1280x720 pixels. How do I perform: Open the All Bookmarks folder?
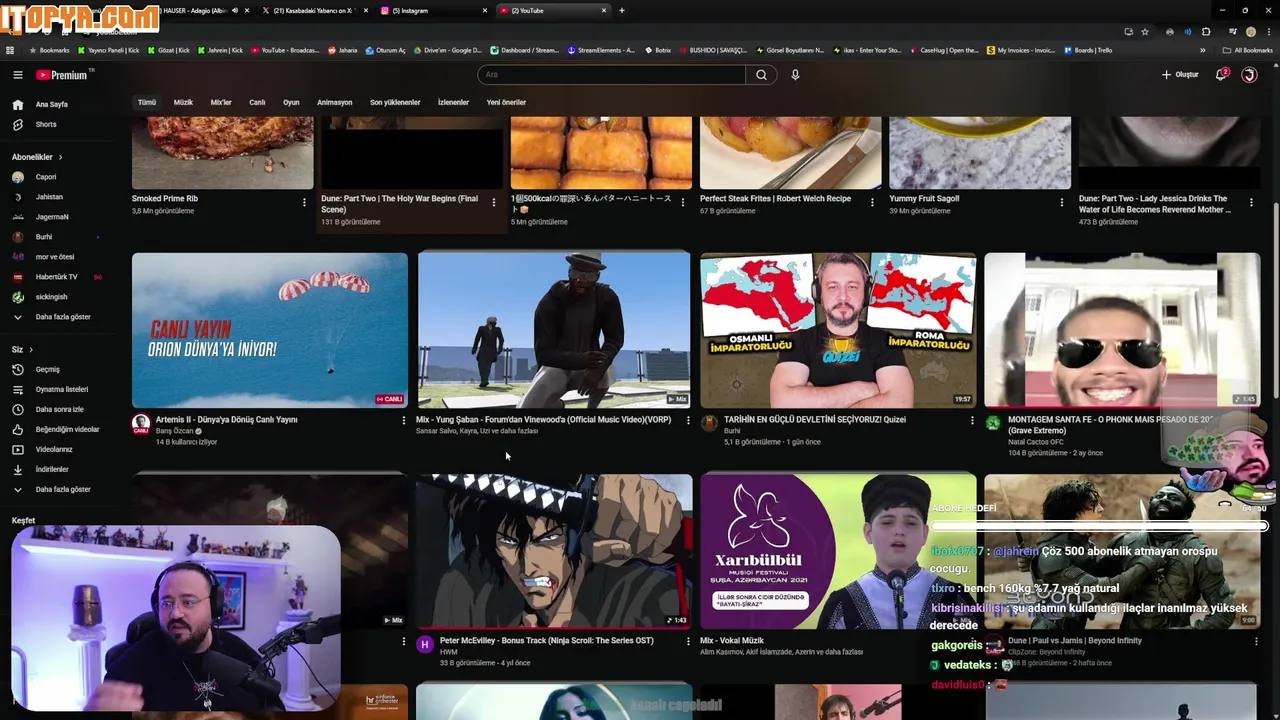[1247, 50]
